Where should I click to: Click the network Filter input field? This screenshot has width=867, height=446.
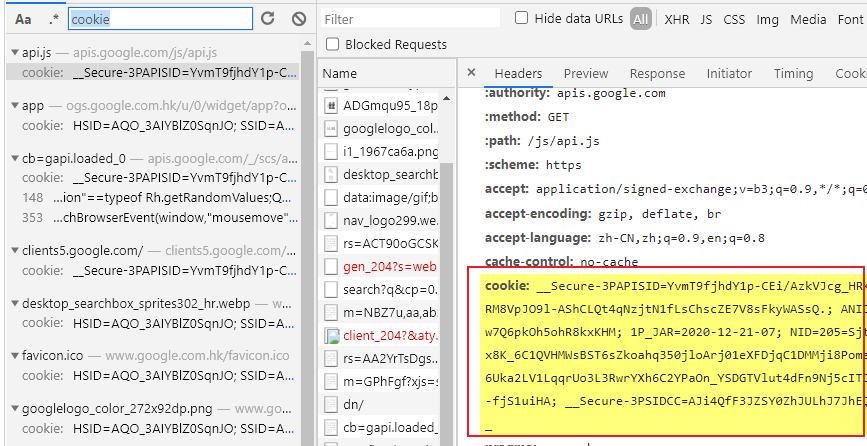[410, 19]
